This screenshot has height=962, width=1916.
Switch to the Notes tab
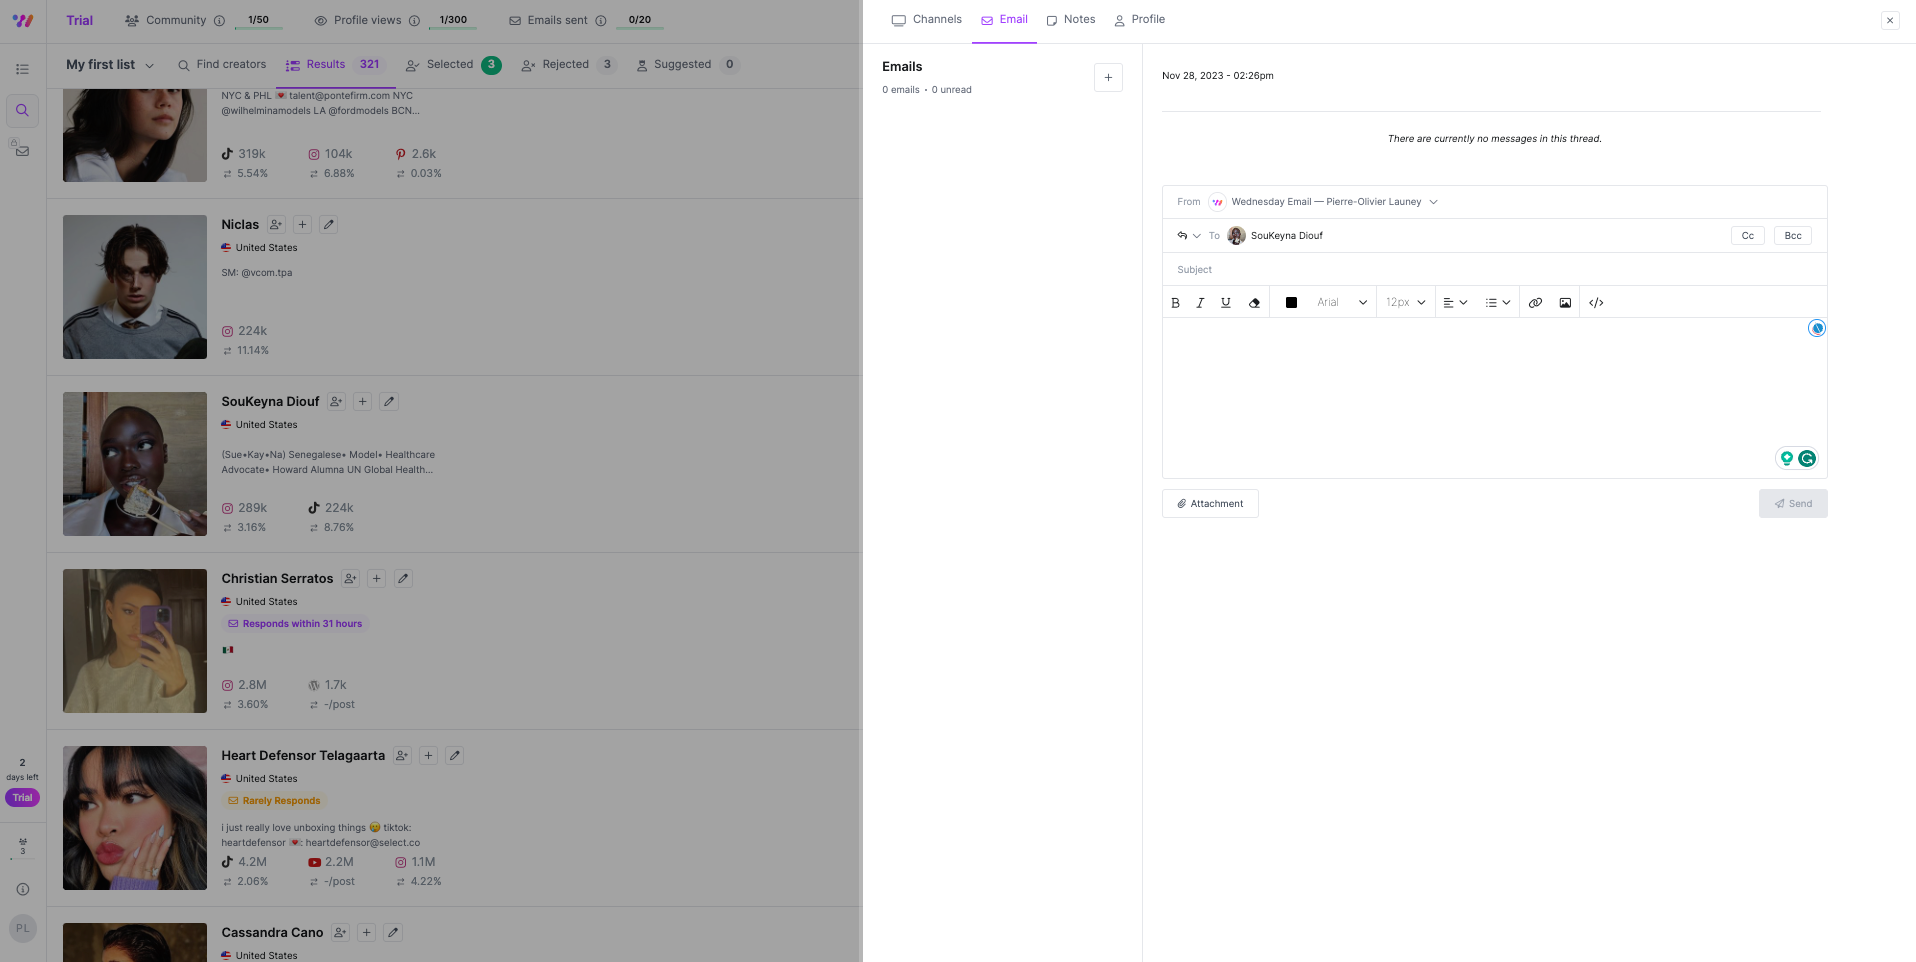[1070, 19]
